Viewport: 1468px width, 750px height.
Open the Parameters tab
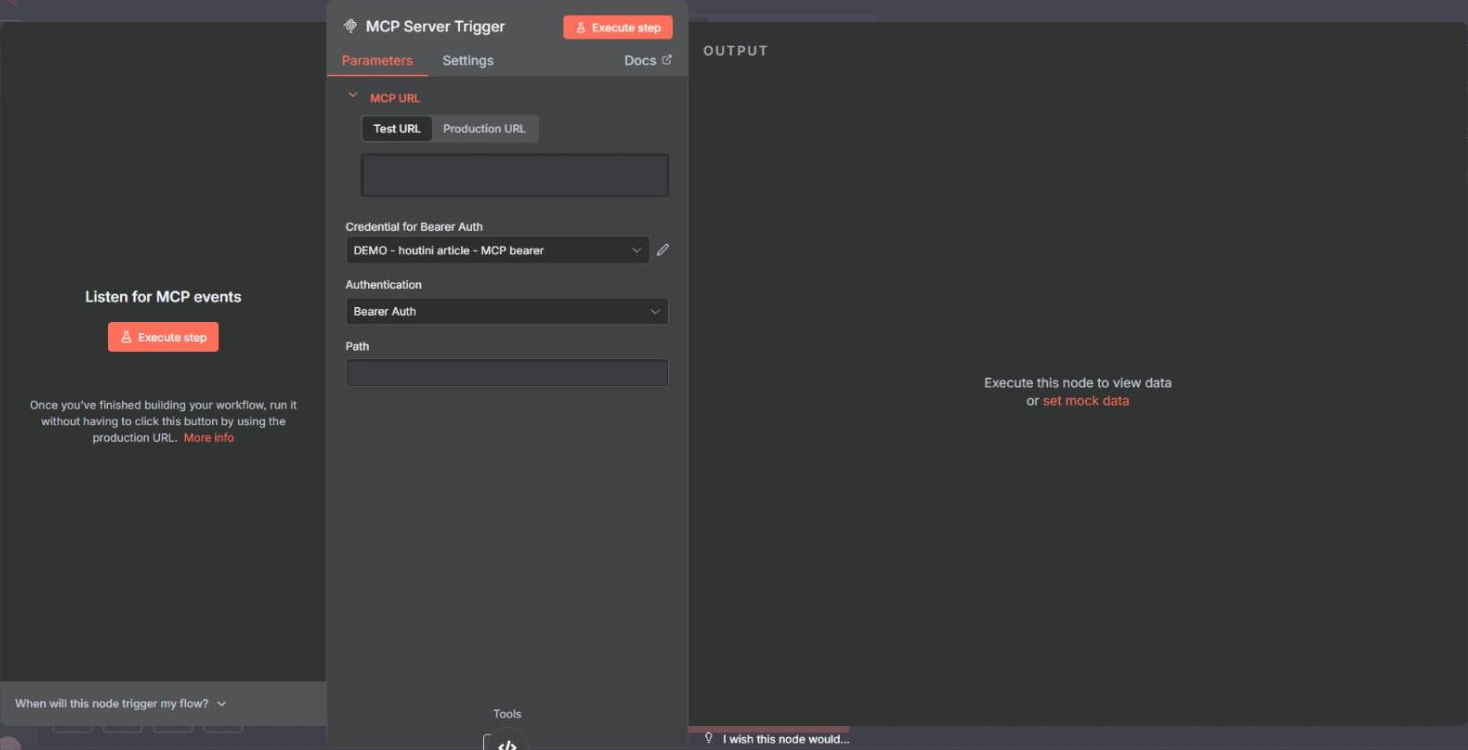377,60
